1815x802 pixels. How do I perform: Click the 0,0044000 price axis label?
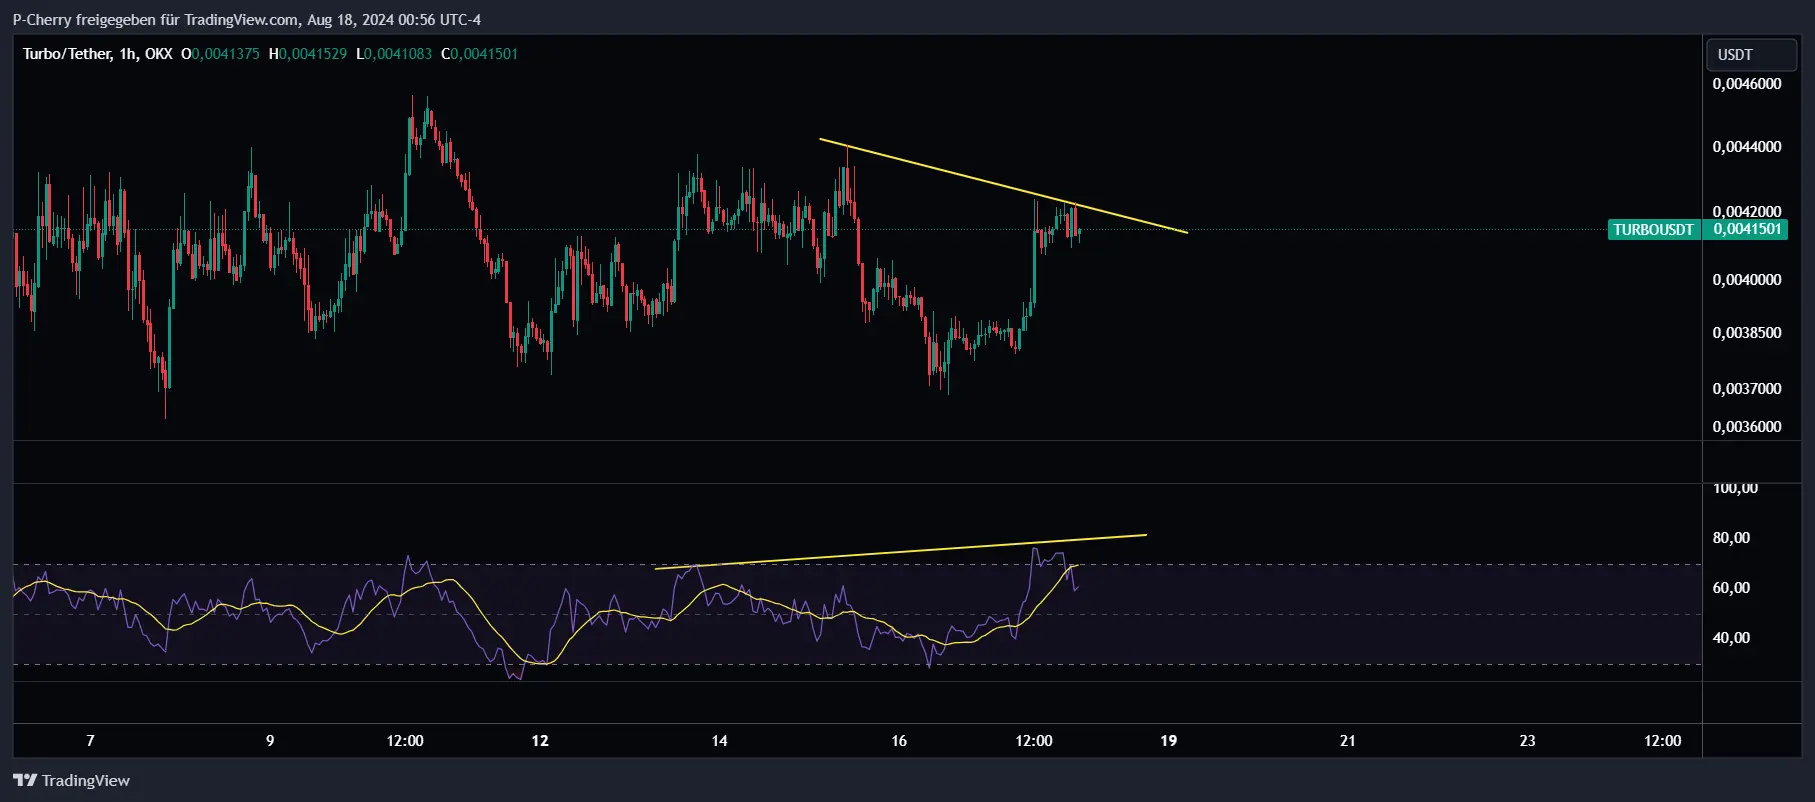point(1746,147)
